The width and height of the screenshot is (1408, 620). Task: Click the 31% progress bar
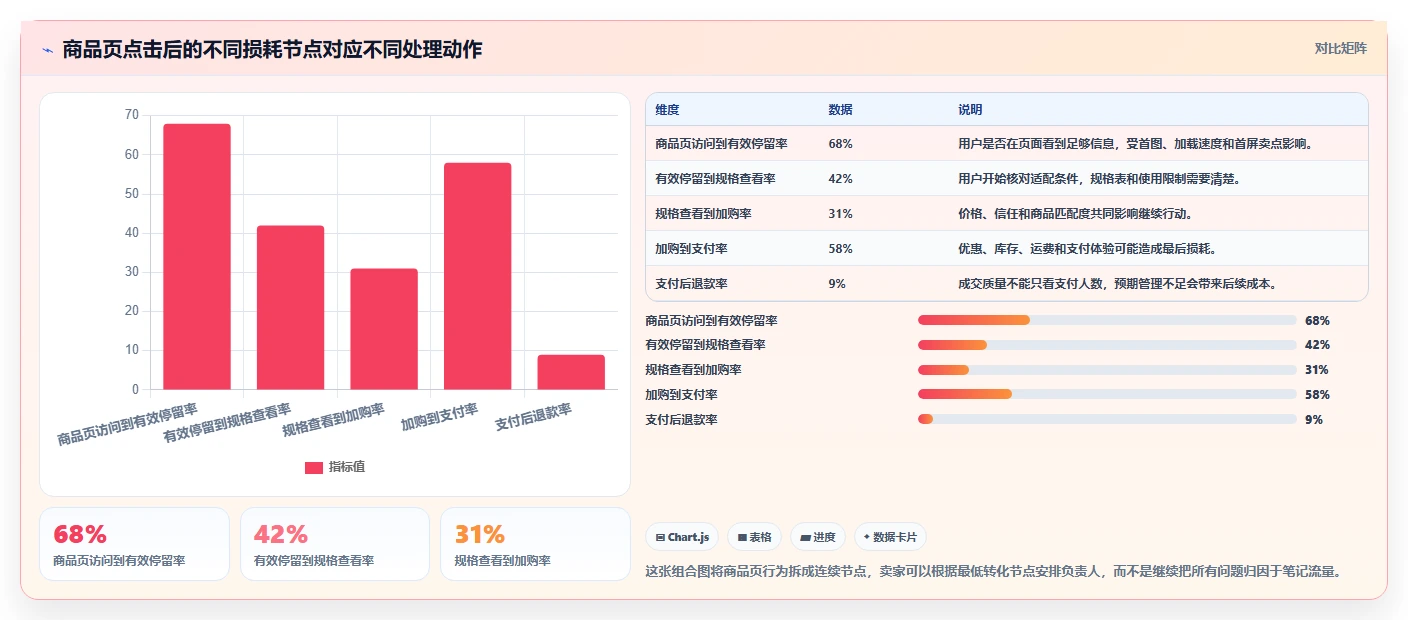[x=1107, y=370]
